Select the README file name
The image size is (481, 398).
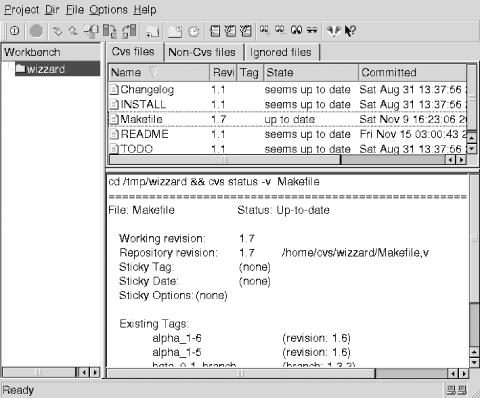[144, 134]
